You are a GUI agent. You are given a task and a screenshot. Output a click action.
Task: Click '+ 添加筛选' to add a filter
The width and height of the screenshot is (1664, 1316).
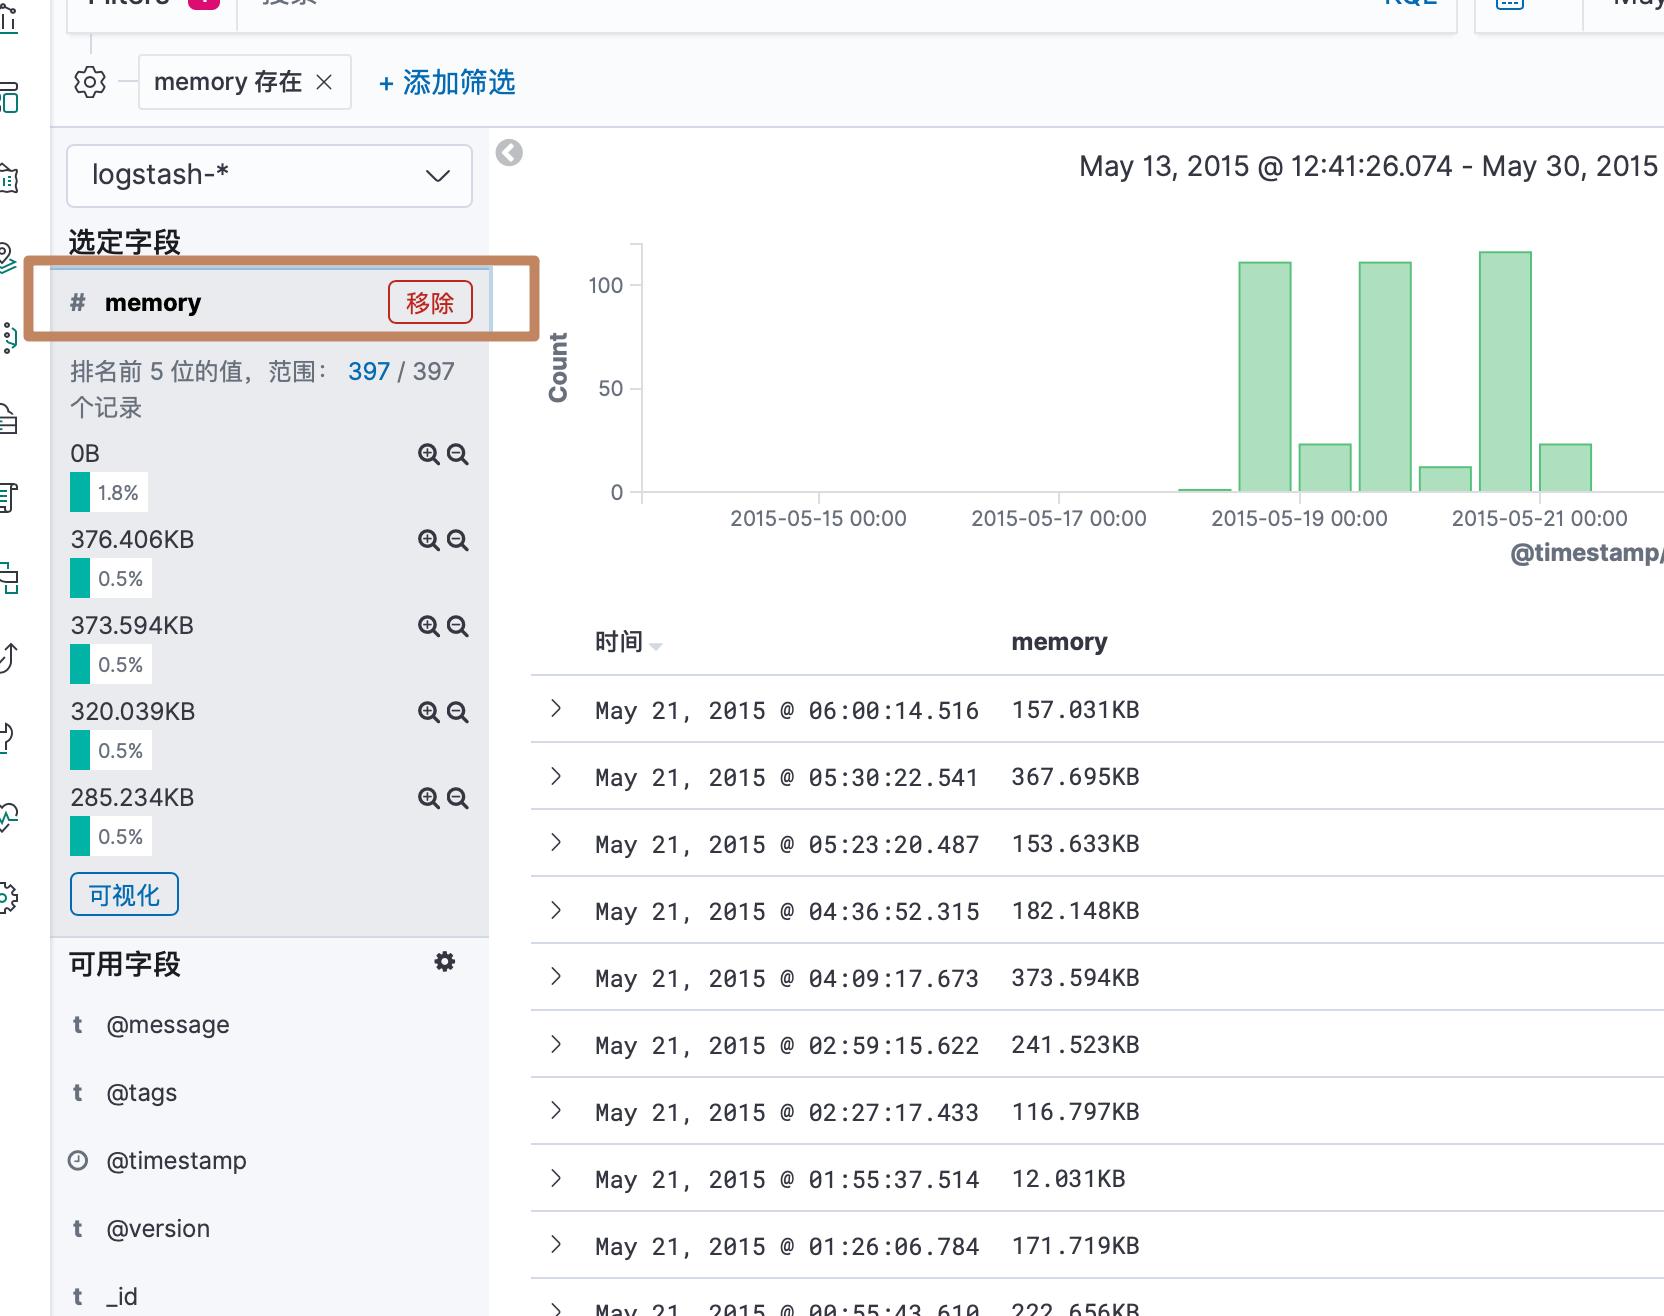[x=447, y=82]
